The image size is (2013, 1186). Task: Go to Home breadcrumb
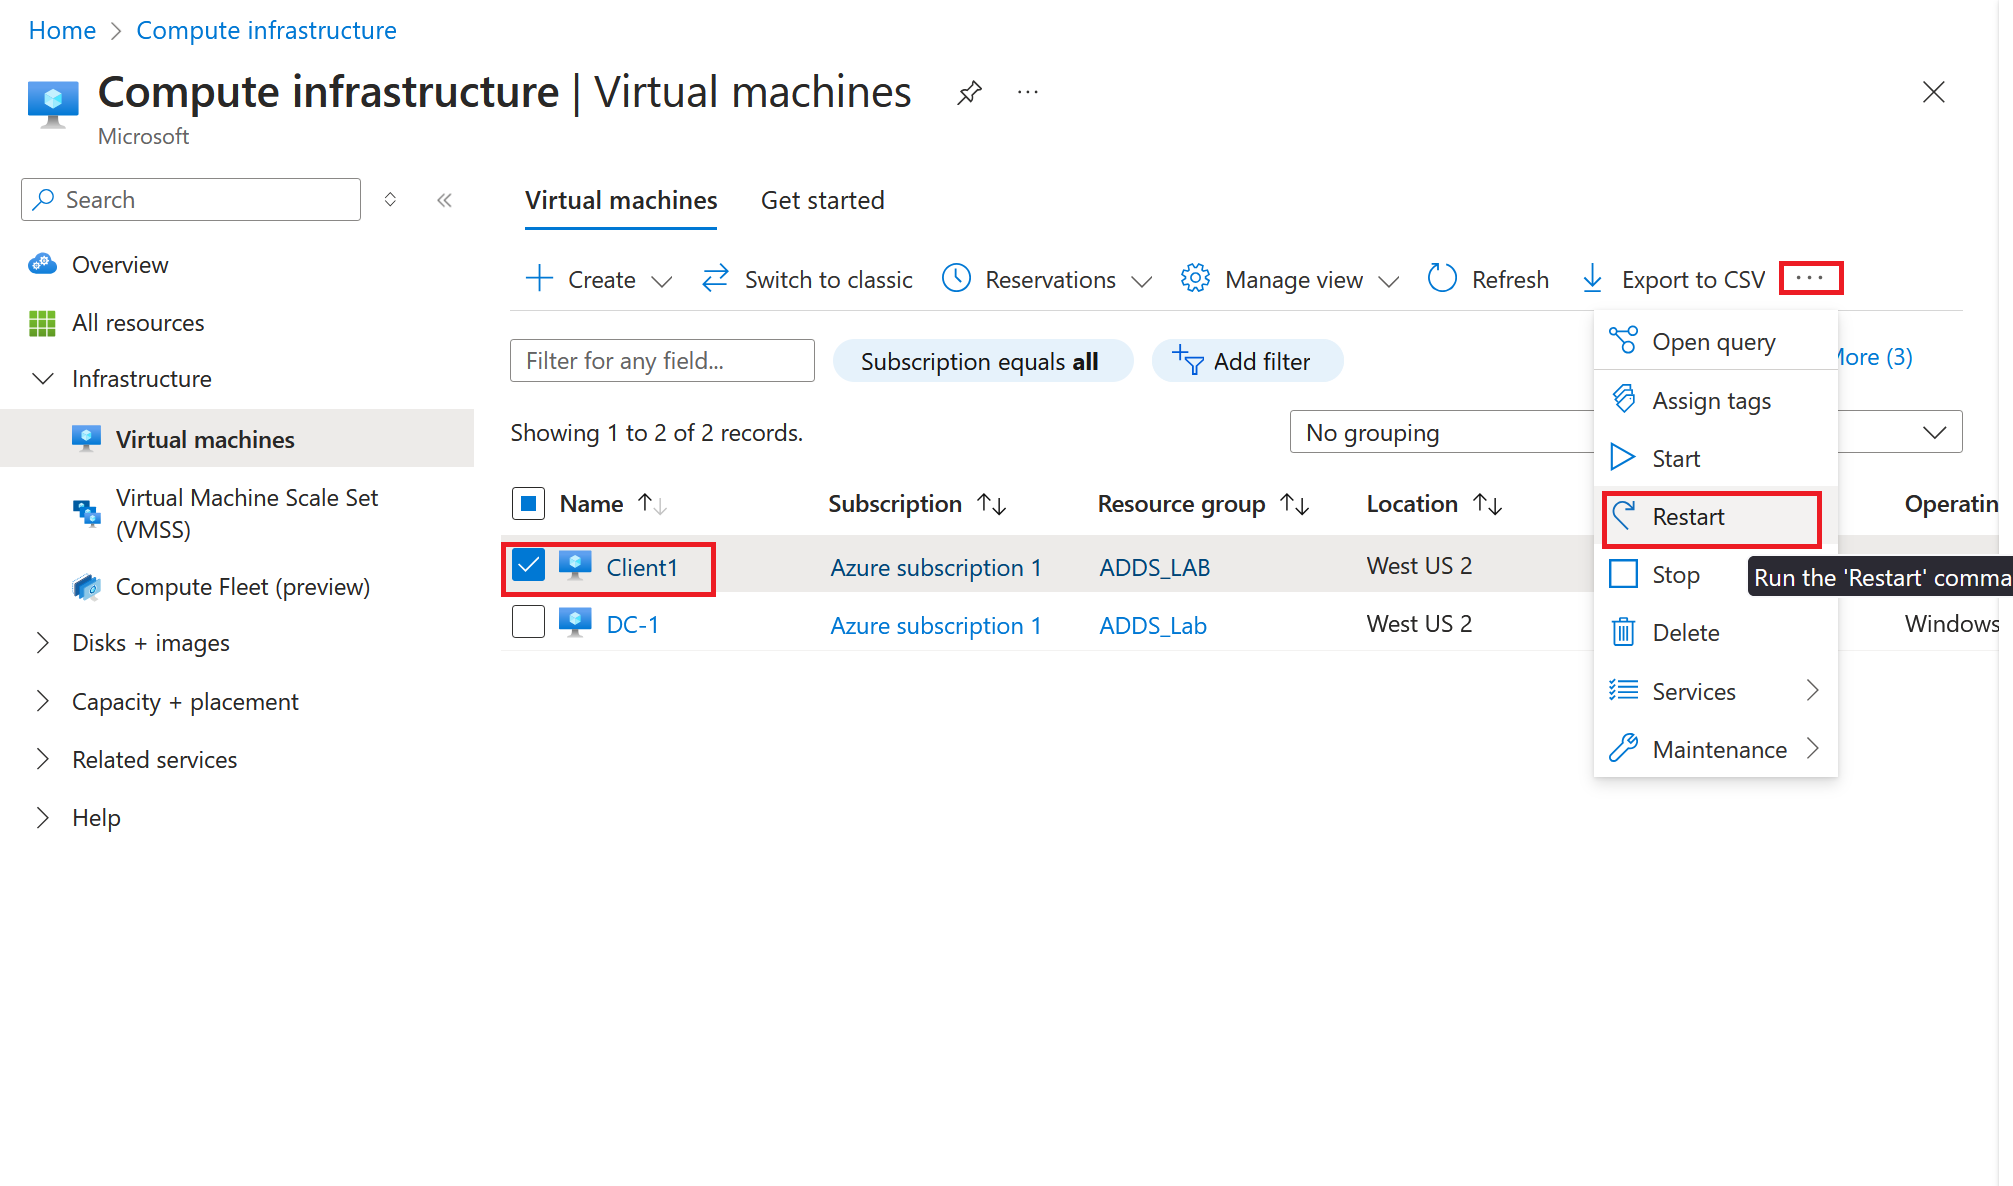[62, 31]
